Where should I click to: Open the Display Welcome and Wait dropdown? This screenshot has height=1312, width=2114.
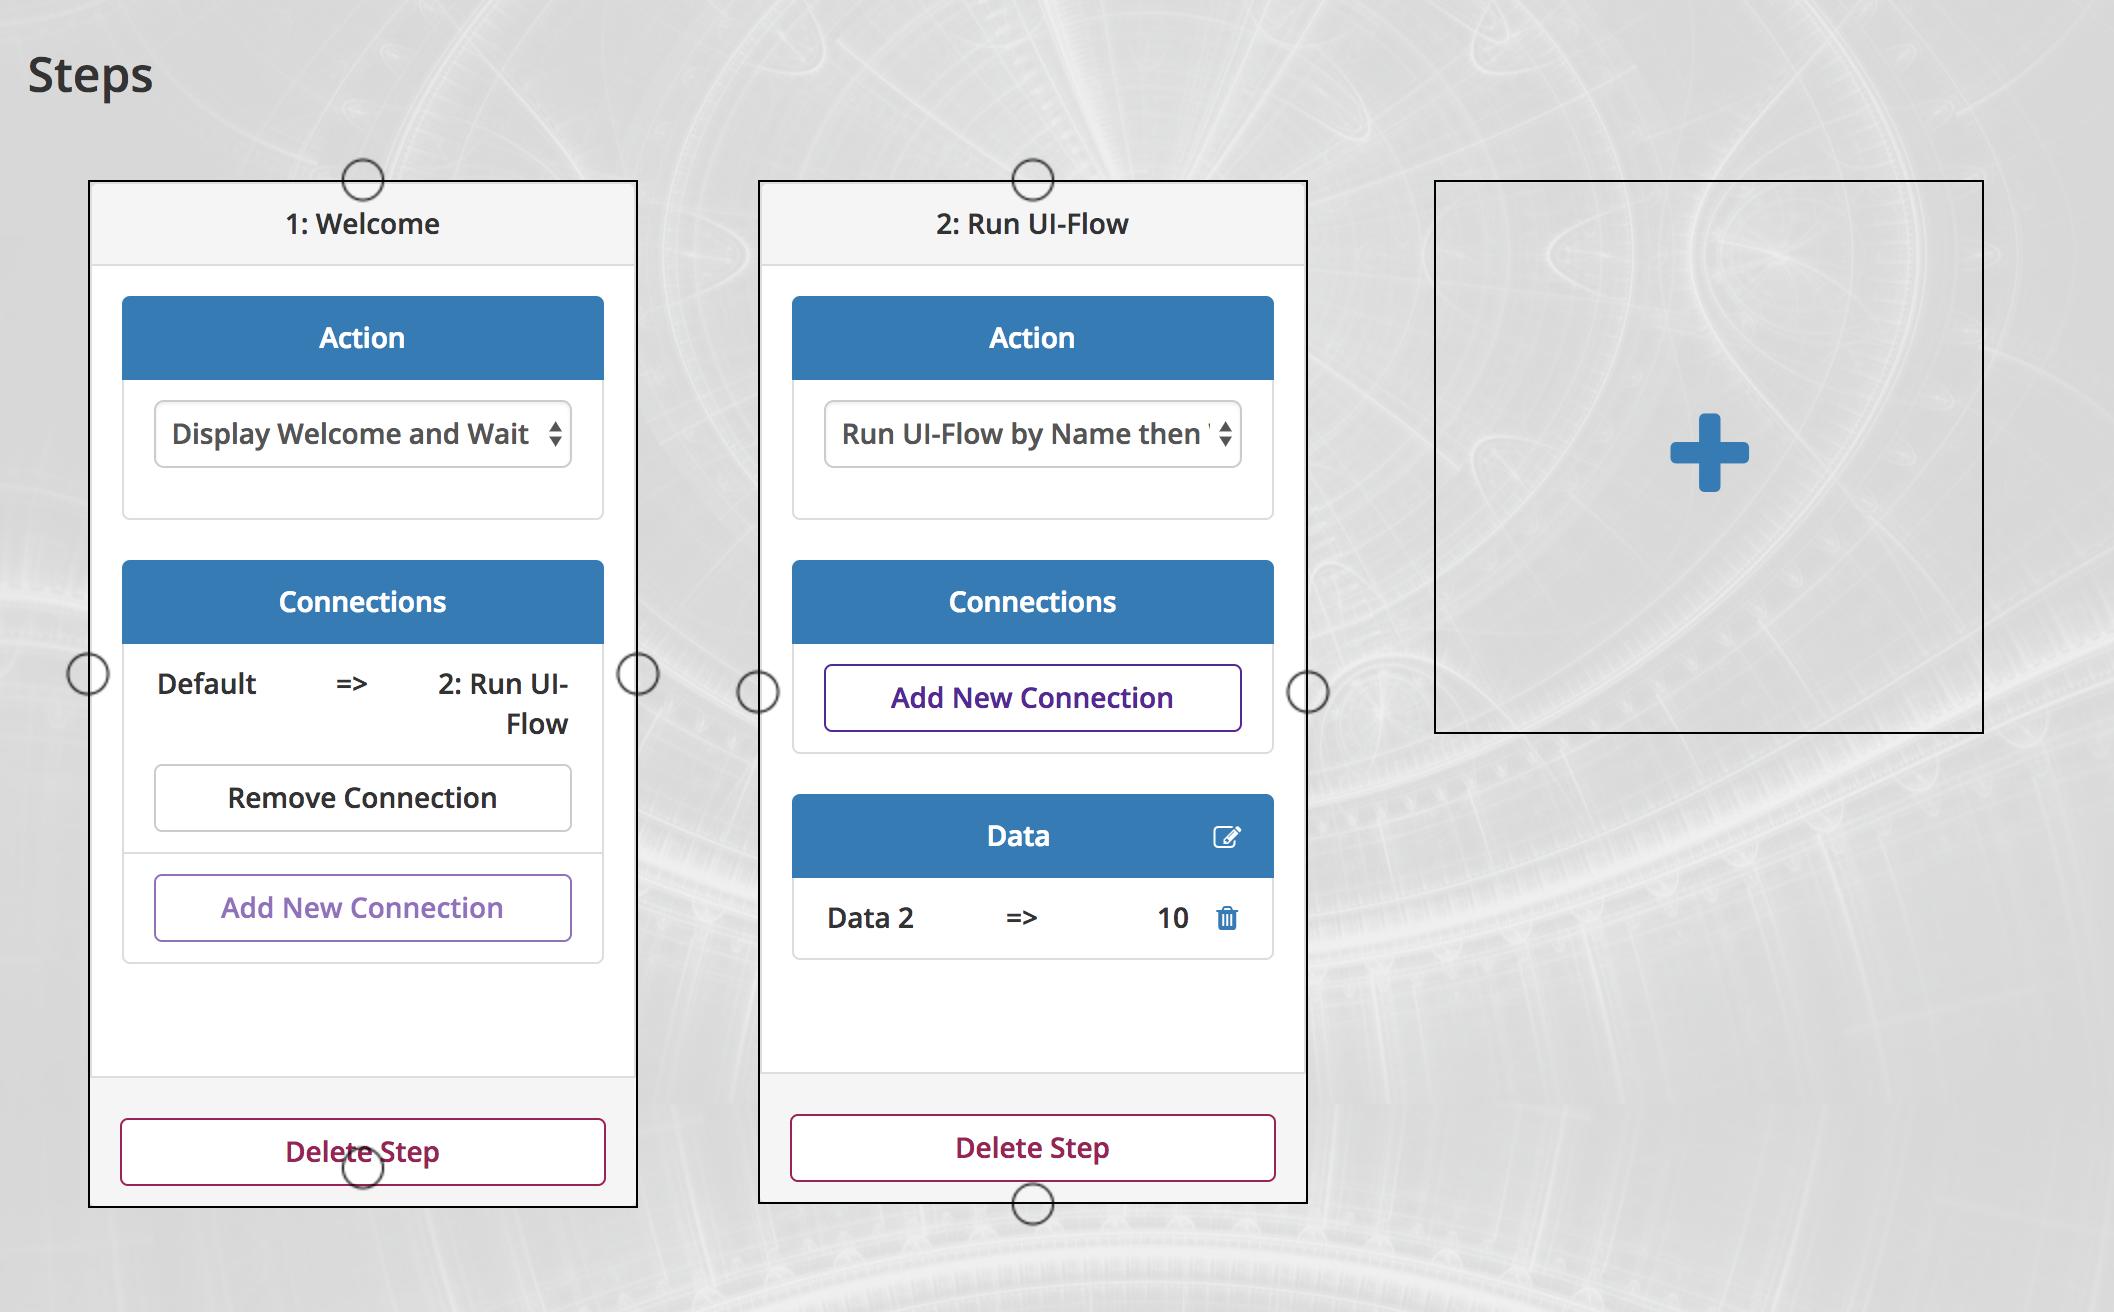[x=362, y=434]
